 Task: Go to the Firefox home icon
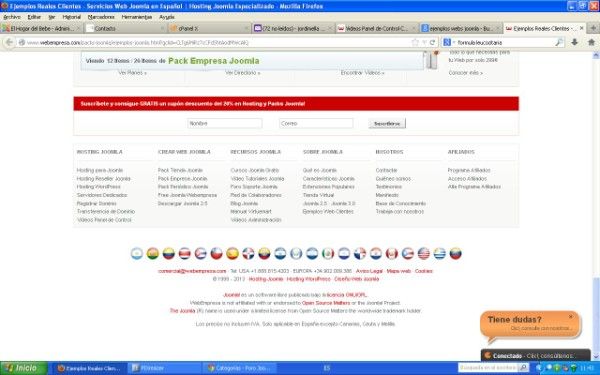click(x=591, y=42)
